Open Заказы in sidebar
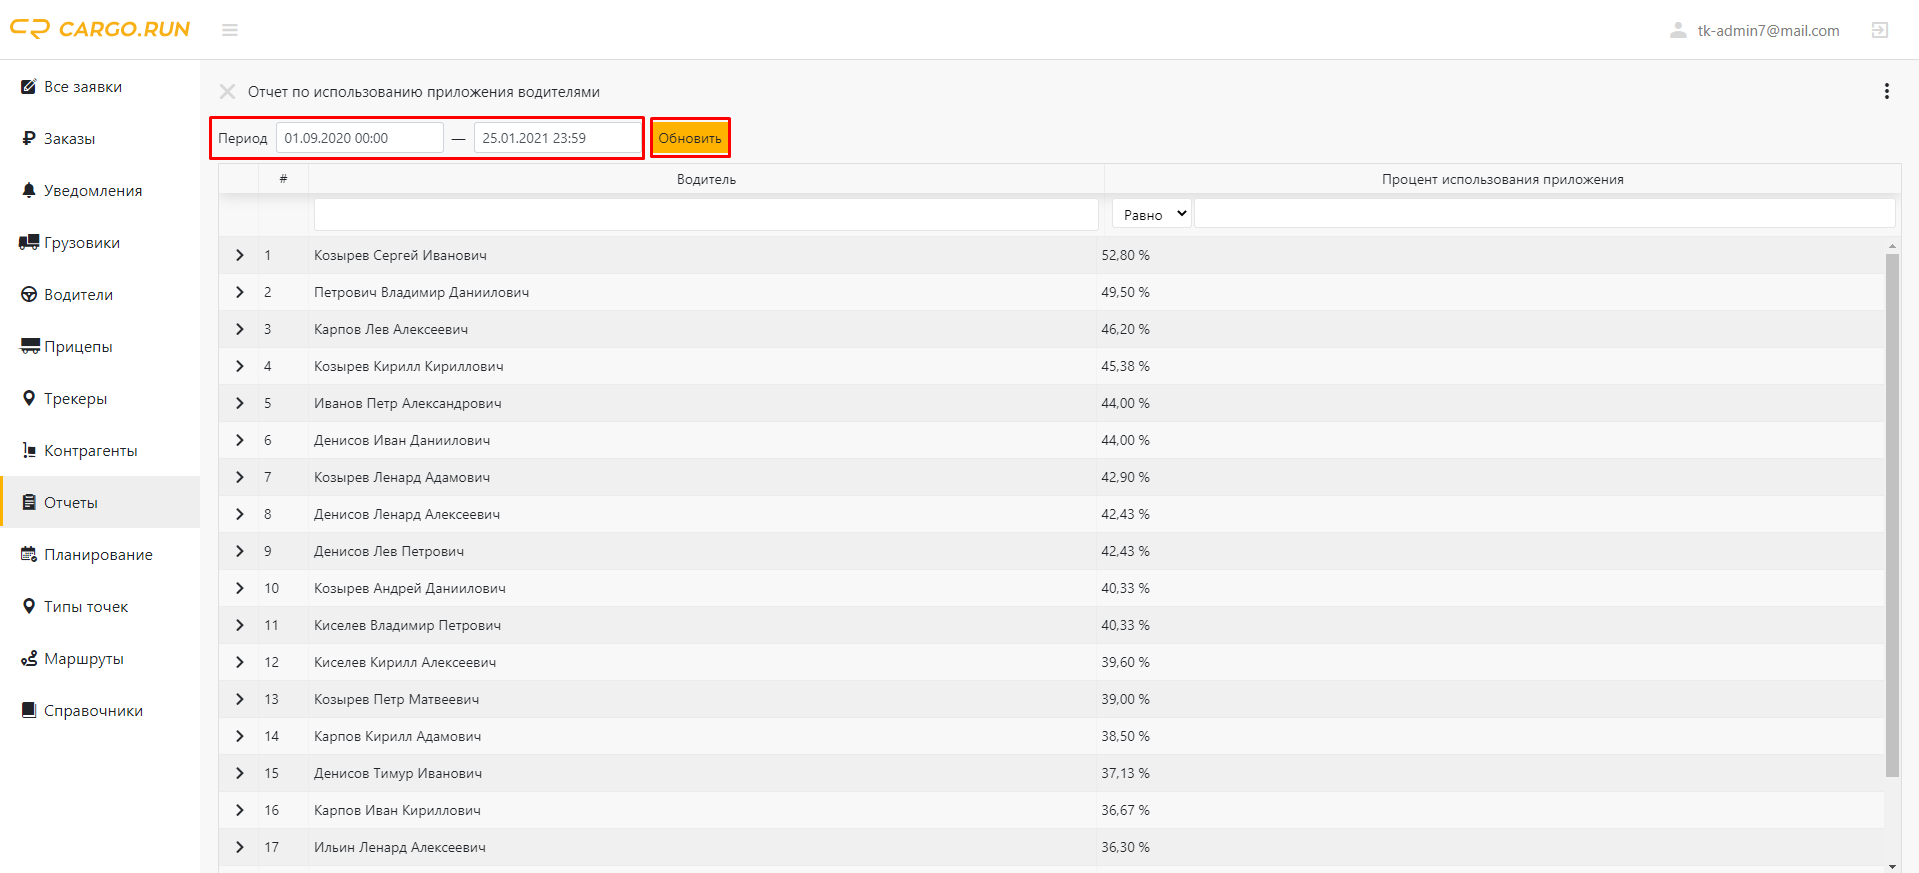The width and height of the screenshot is (1919, 873). point(100,139)
